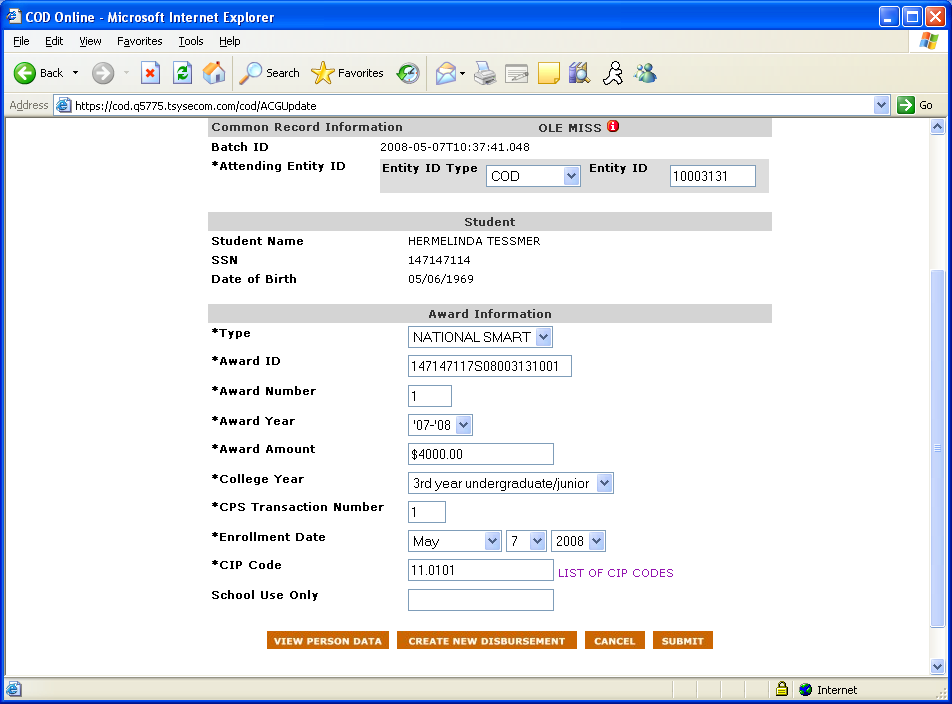Screen dimensions: 952x704
Task: Open the Type NATIONAL SMART dropdown
Action: tap(480, 337)
